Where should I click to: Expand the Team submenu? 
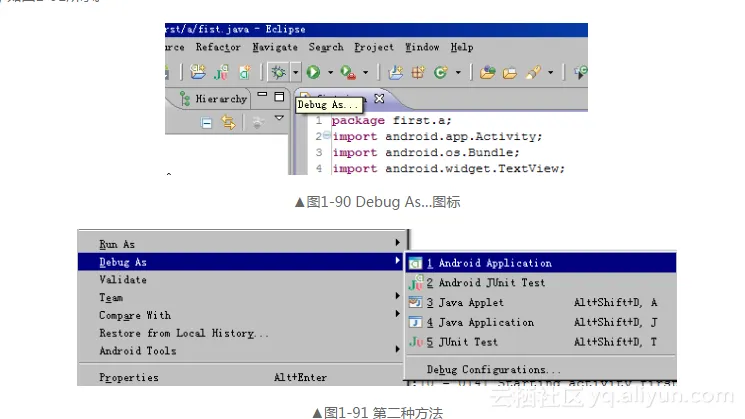pos(240,297)
